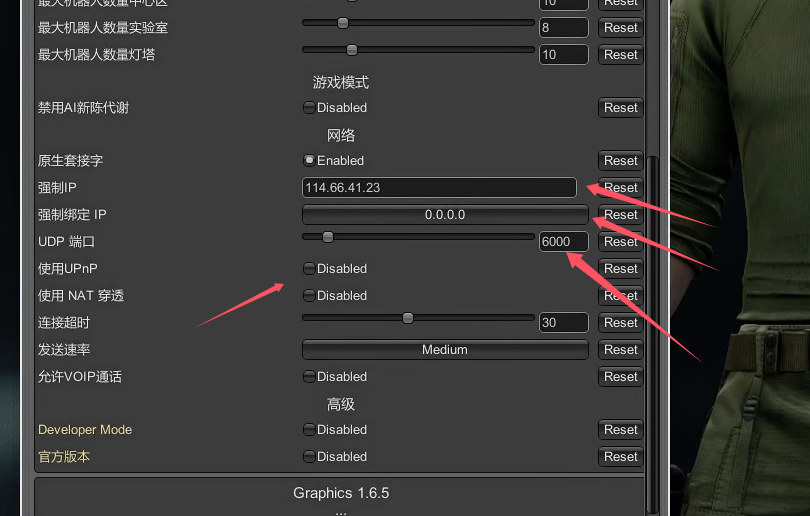Screen dimensions: 810x516
Task: Click the 强制IP label text
Action: (57, 187)
